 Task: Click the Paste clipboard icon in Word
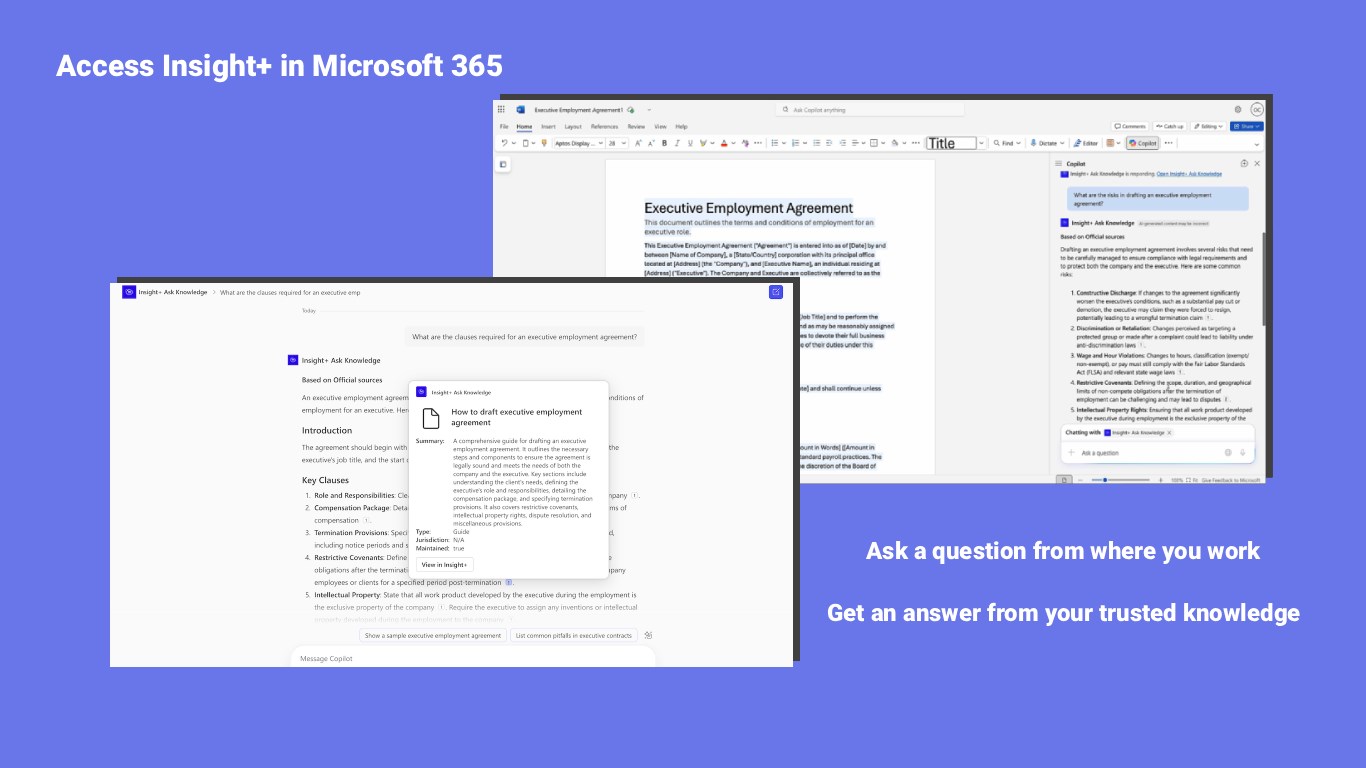coord(526,143)
